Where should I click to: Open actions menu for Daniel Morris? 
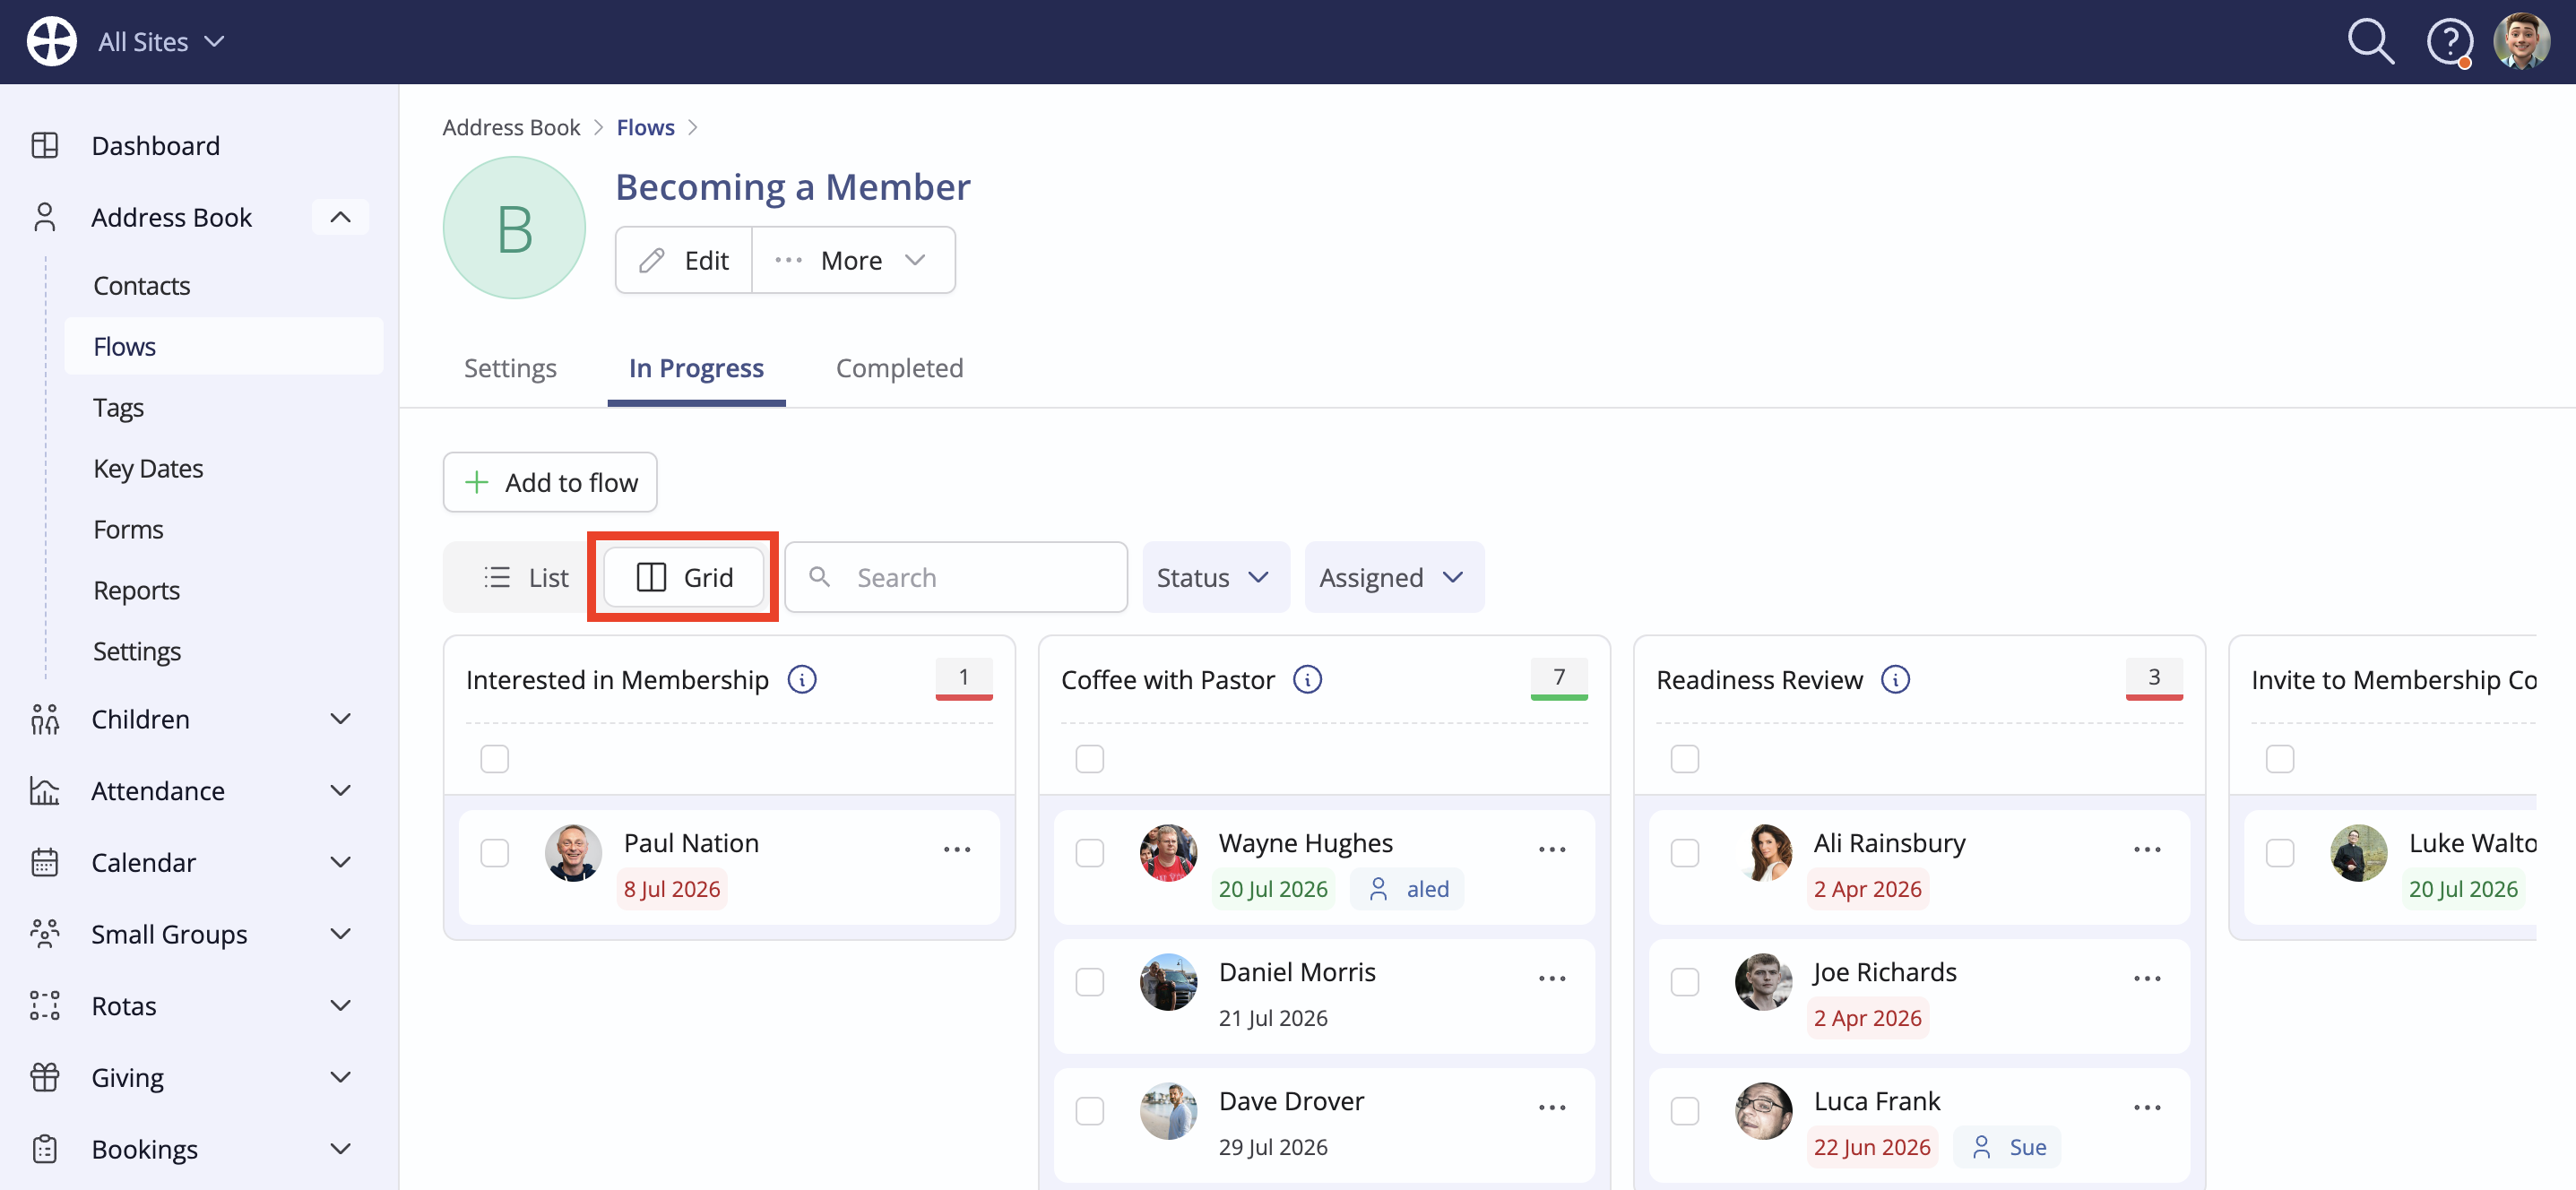[x=1552, y=978]
